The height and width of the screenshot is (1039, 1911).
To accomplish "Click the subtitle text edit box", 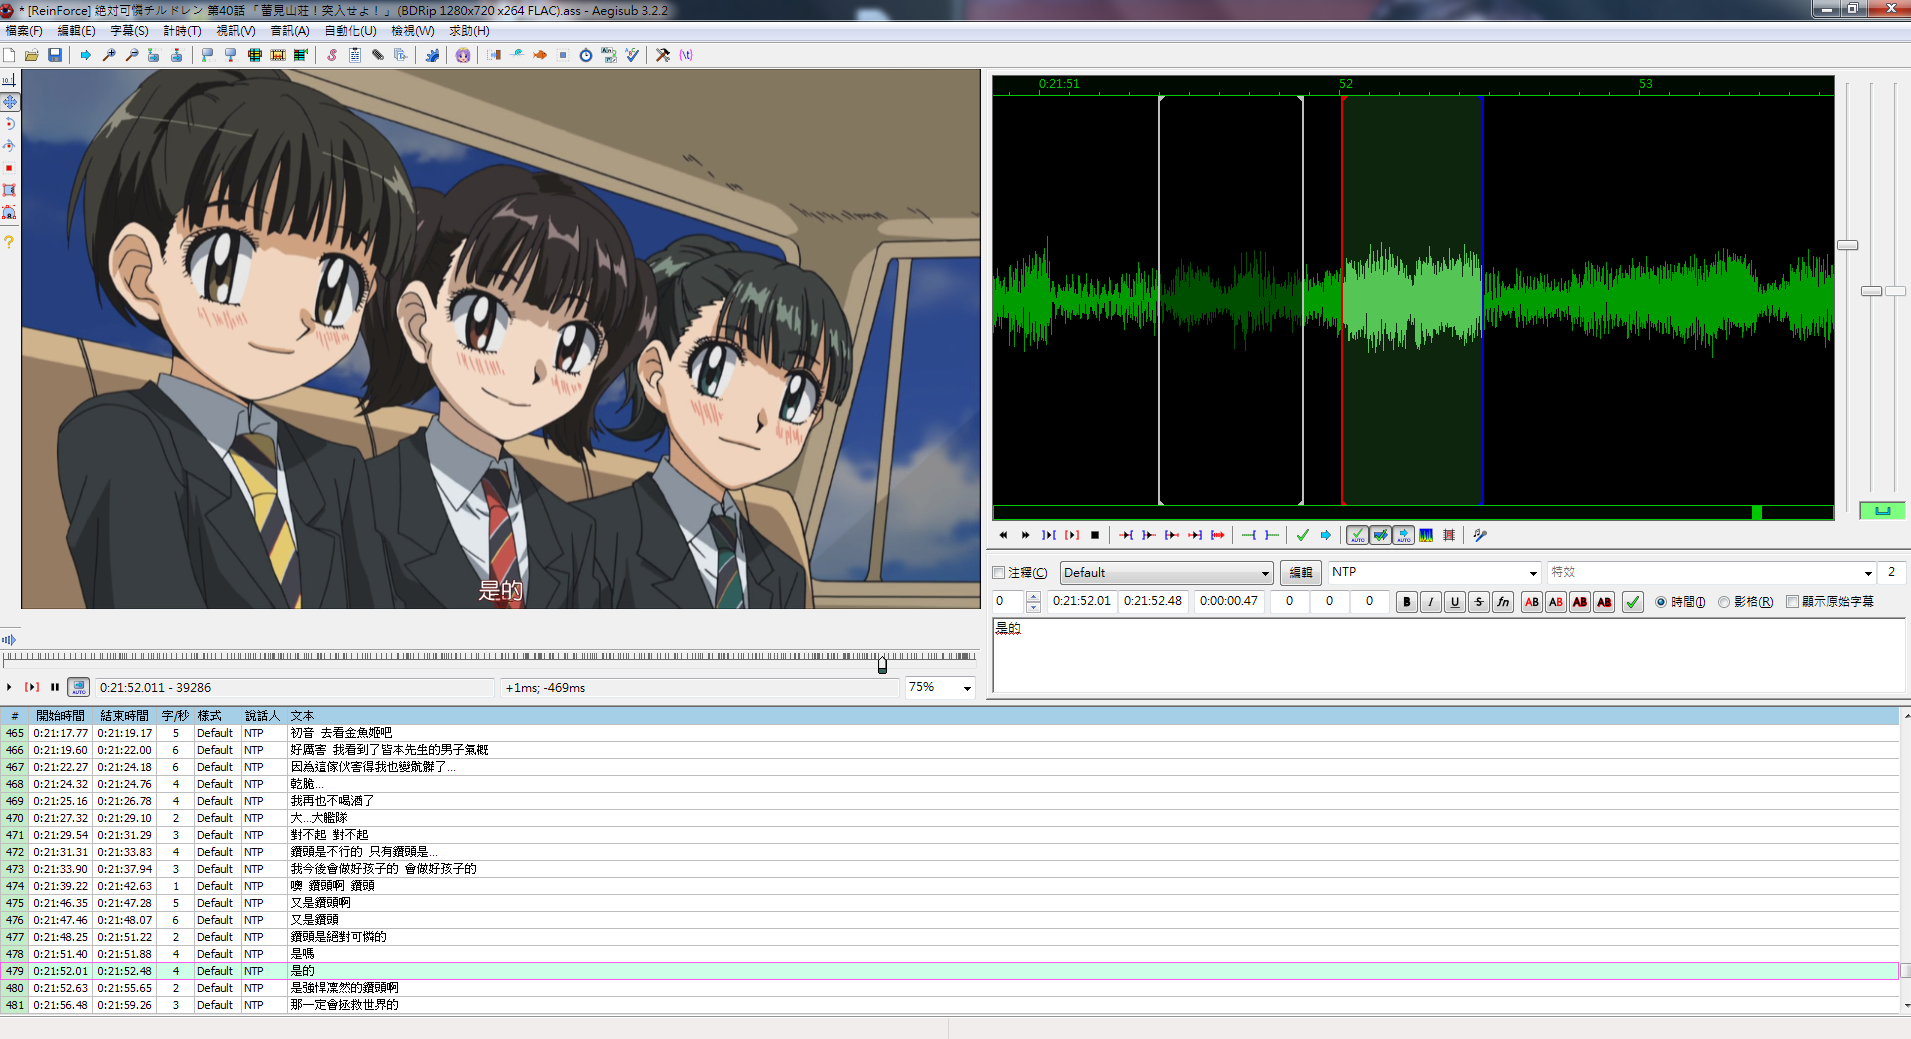I will (x=1448, y=656).
